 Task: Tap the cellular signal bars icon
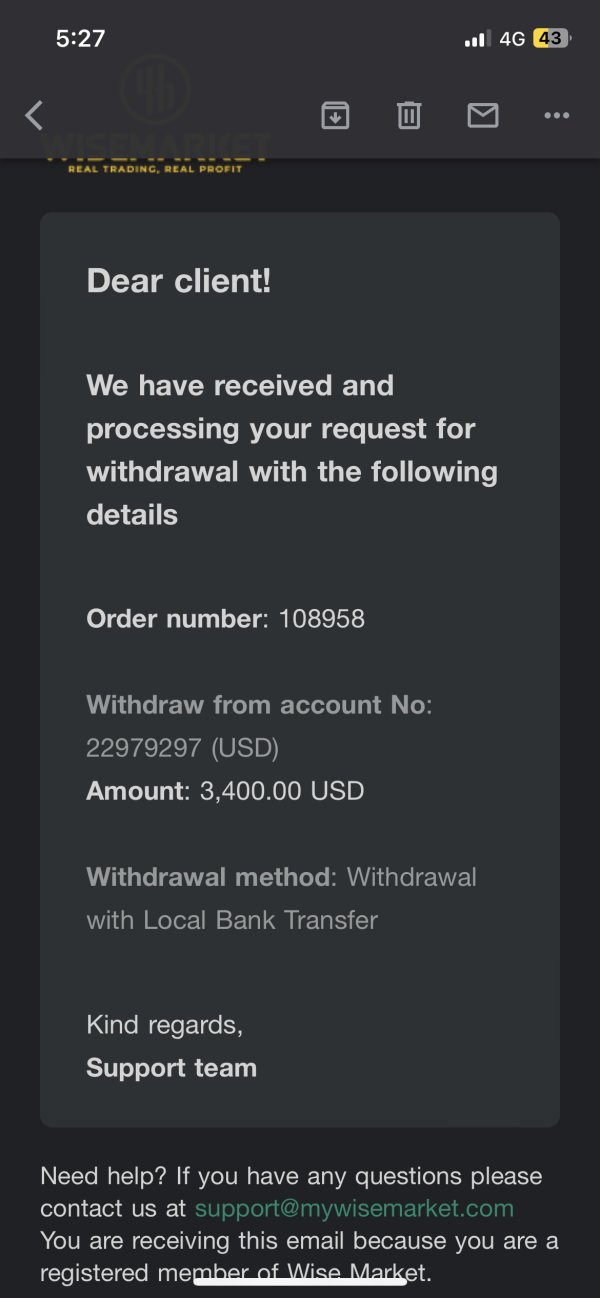[x=477, y=39]
